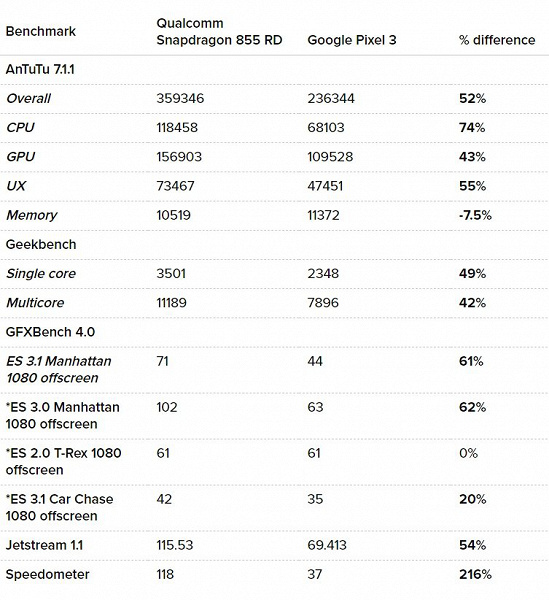Click the Overall score 359346
The height and width of the screenshot is (600, 549).
pyautogui.click(x=180, y=99)
